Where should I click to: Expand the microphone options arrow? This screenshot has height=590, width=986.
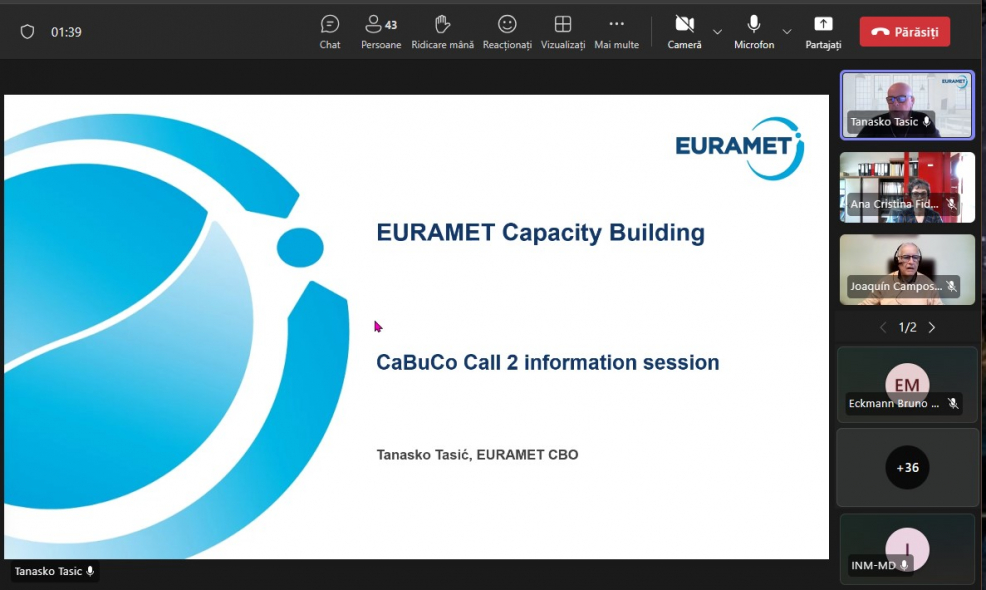787,31
